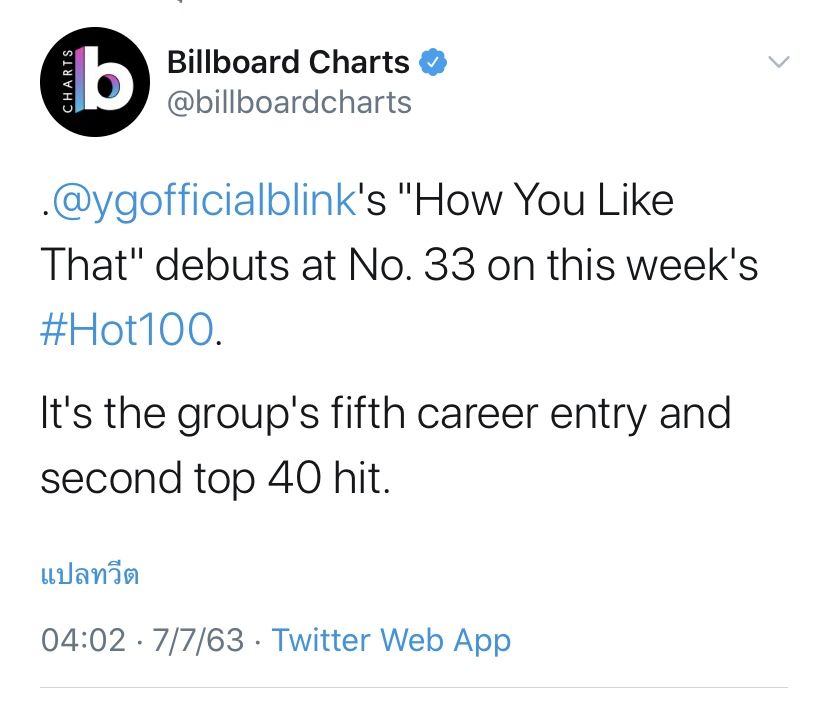This screenshot has height=706, width=828.
Task: Click the blue verified badge
Action: 432,62
